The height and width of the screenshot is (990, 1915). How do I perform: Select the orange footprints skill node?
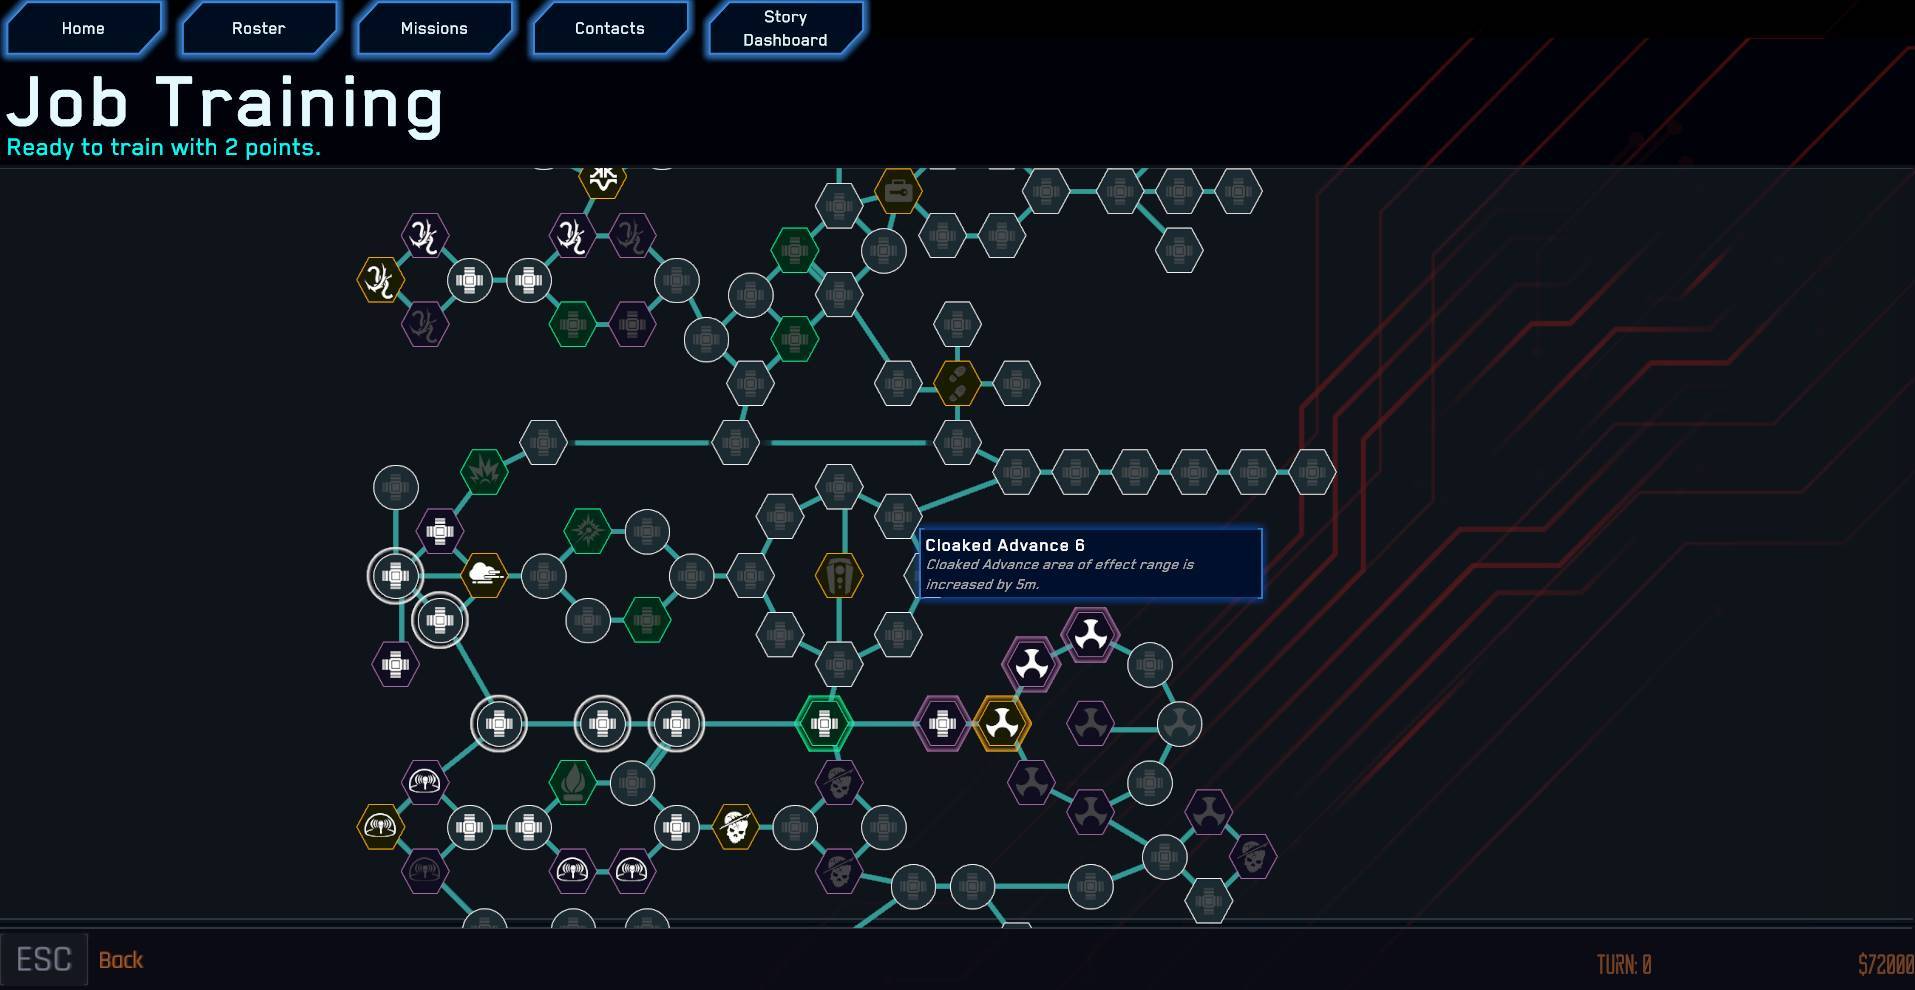(x=957, y=383)
